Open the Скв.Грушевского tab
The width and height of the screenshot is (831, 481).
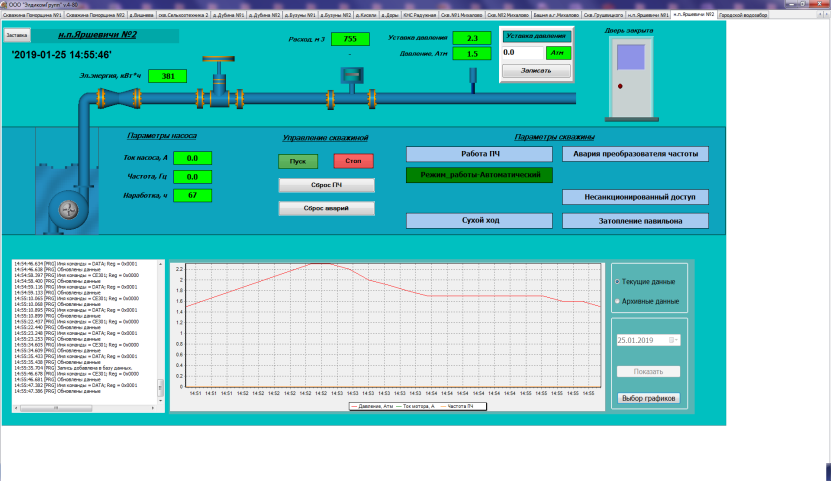pyautogui.click(x=604, y=16)
